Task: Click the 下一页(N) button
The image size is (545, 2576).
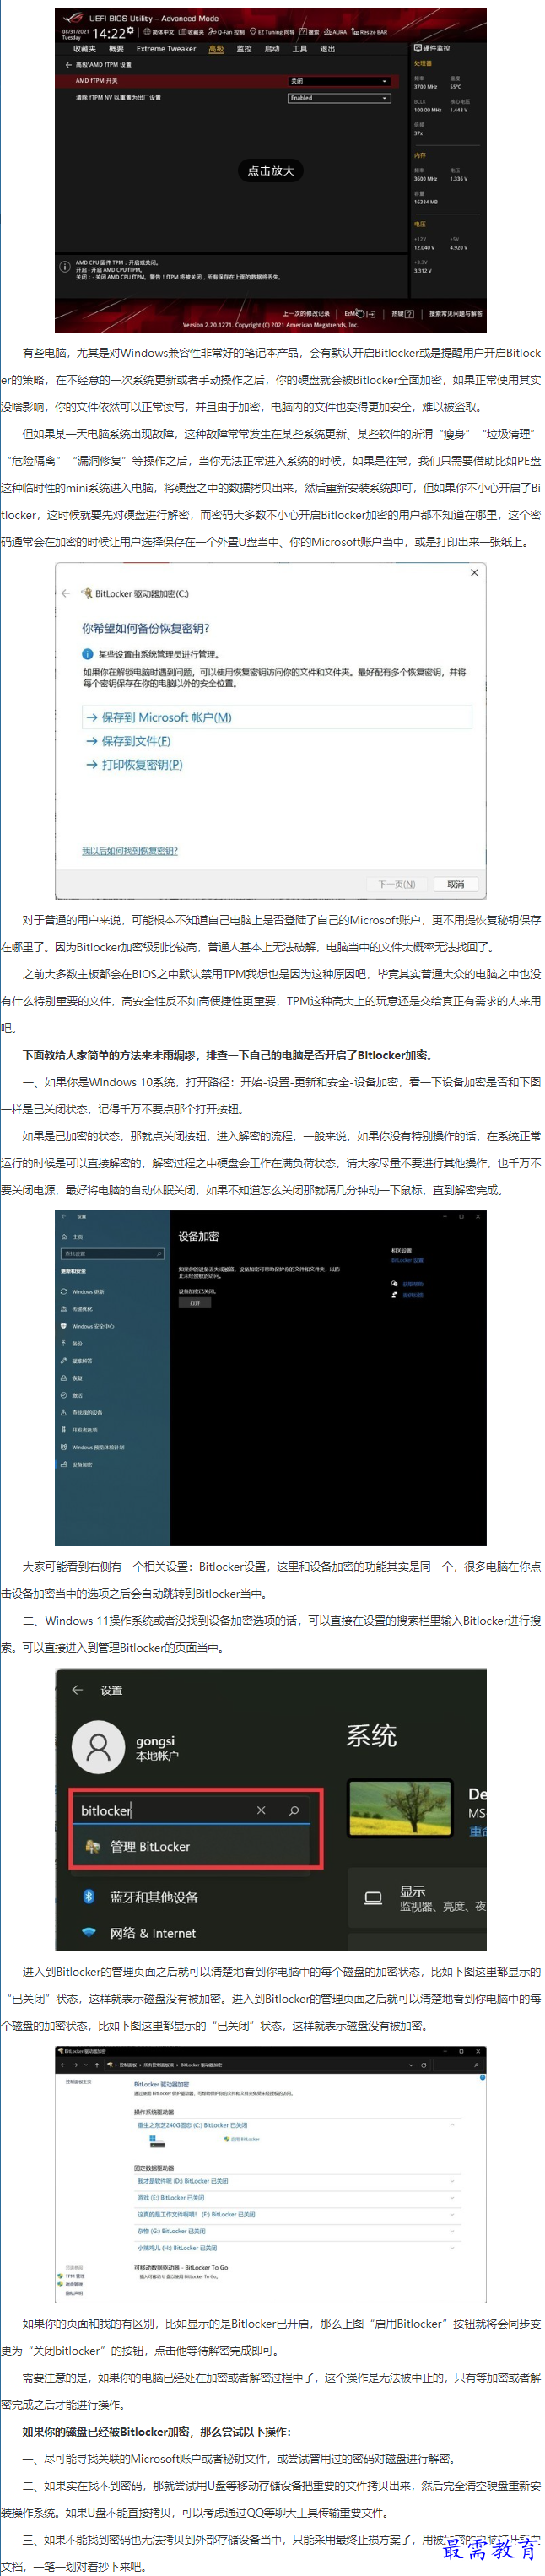Action: click(397, 885)
